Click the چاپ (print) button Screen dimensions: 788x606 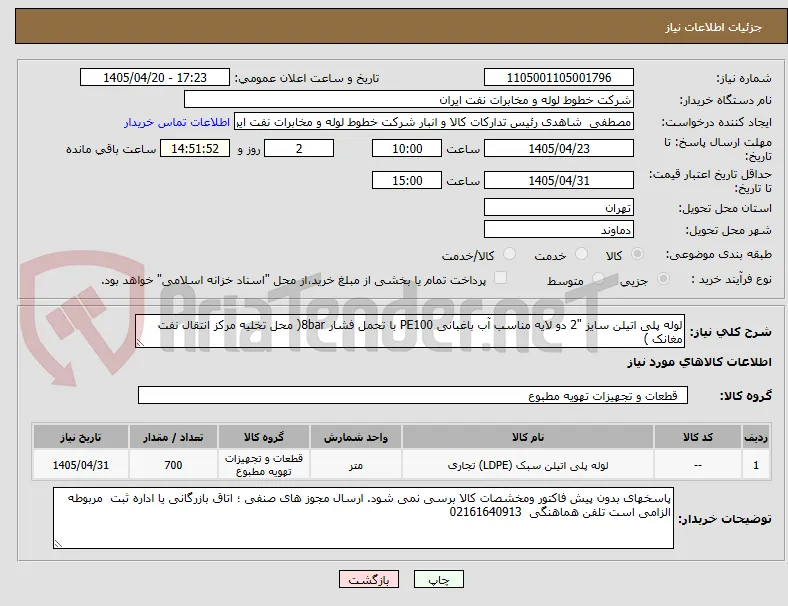coord(439,579)
